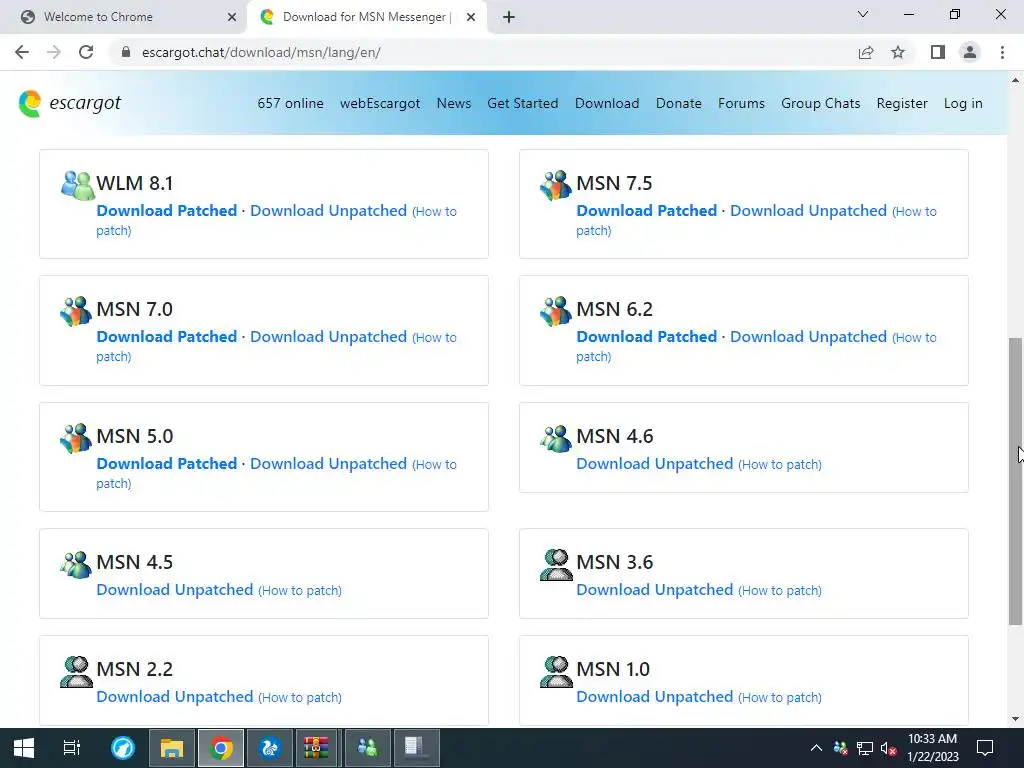Open the News nav item
Viewport: 1024px width, 768px height.
(454, 103)
